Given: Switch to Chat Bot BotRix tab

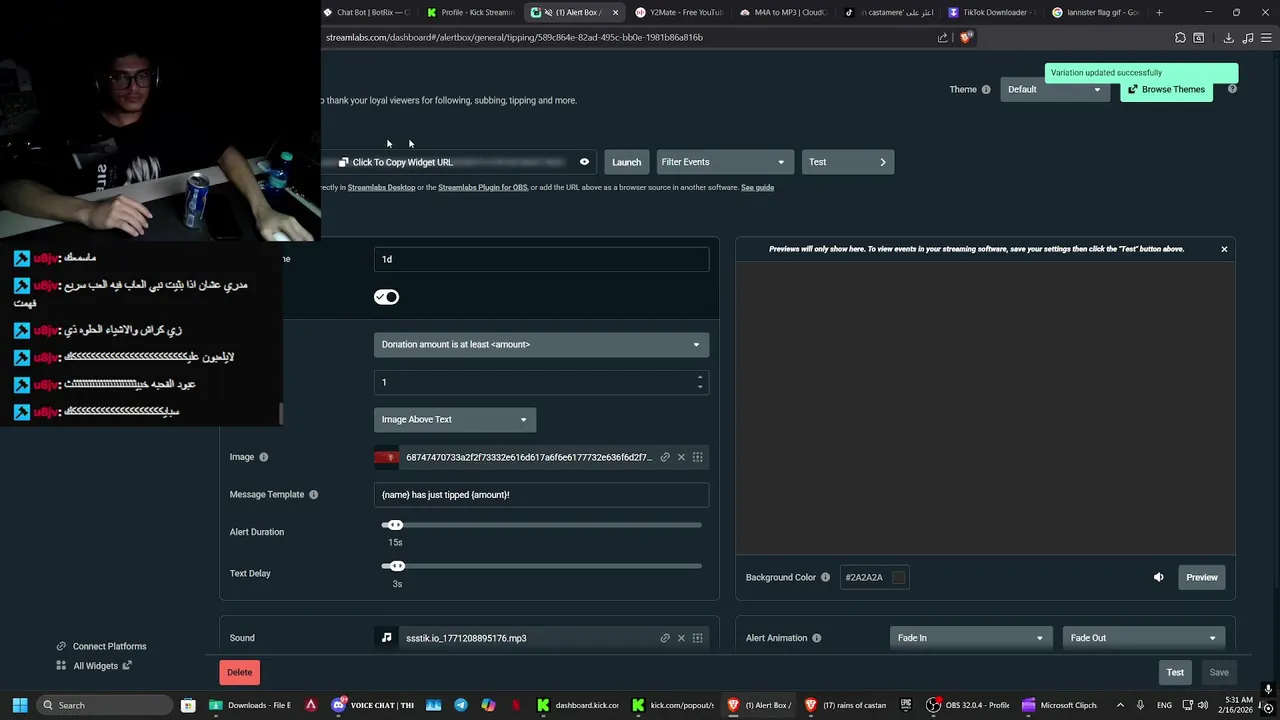Looking at the screenshot, I should point(366,12).
